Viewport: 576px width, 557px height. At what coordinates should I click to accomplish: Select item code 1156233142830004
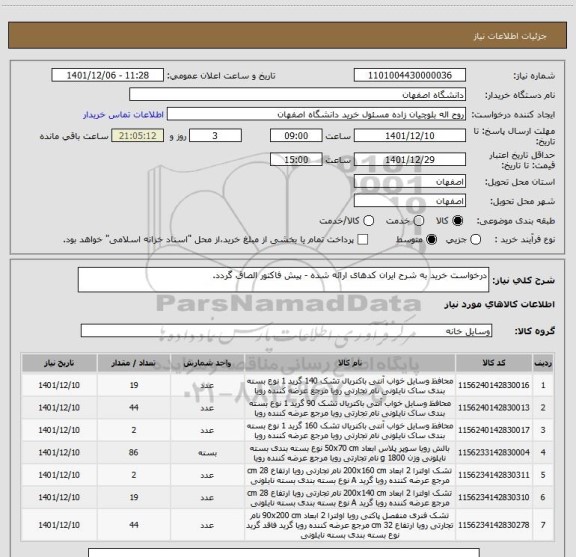tap(494, 452)
